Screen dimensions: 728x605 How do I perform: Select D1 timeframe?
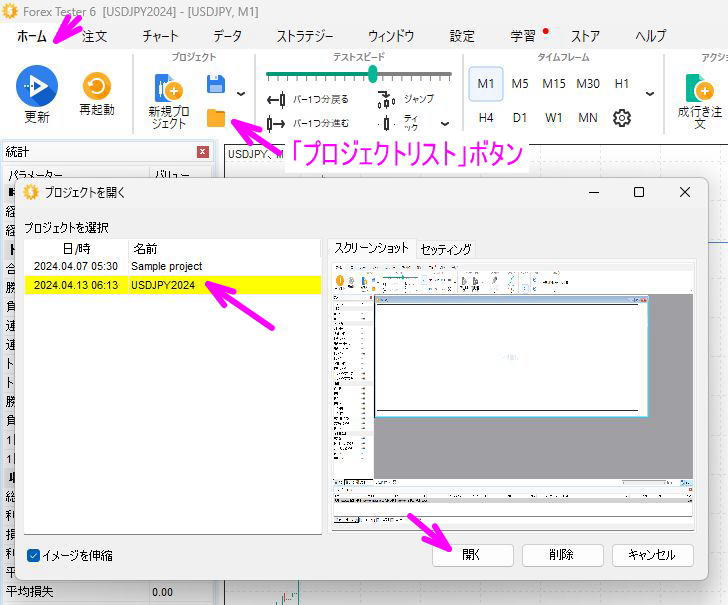(520, 118)
